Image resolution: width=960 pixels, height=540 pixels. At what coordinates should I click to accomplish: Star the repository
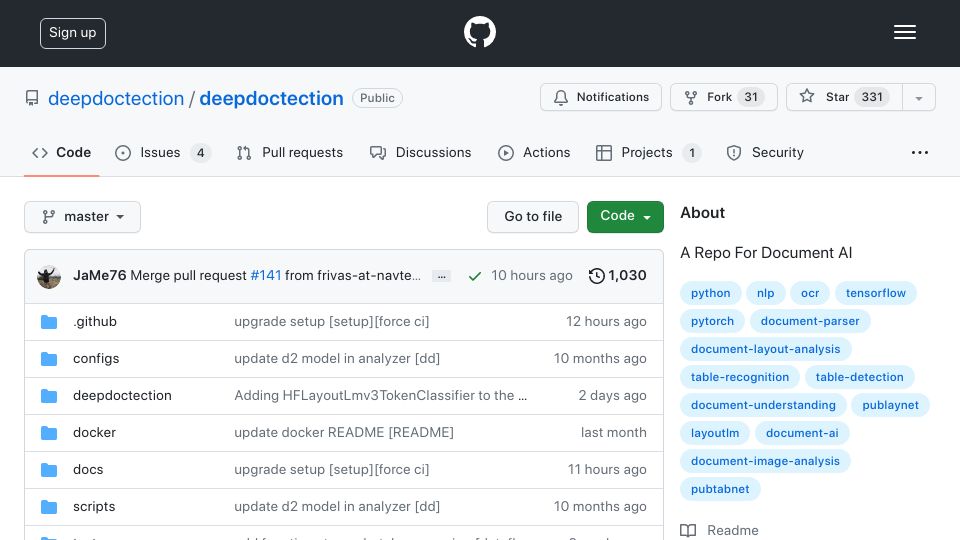(x=844, y=97)
